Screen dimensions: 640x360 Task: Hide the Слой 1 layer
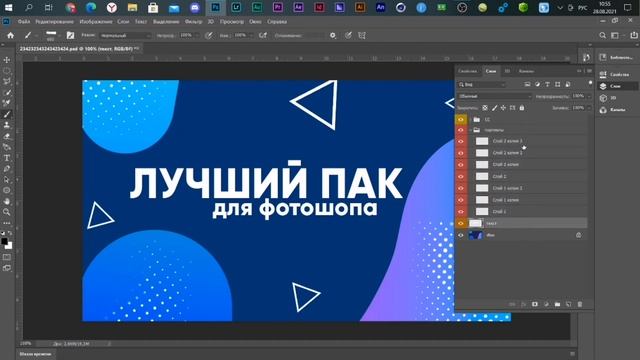click(x=461, y=211)
